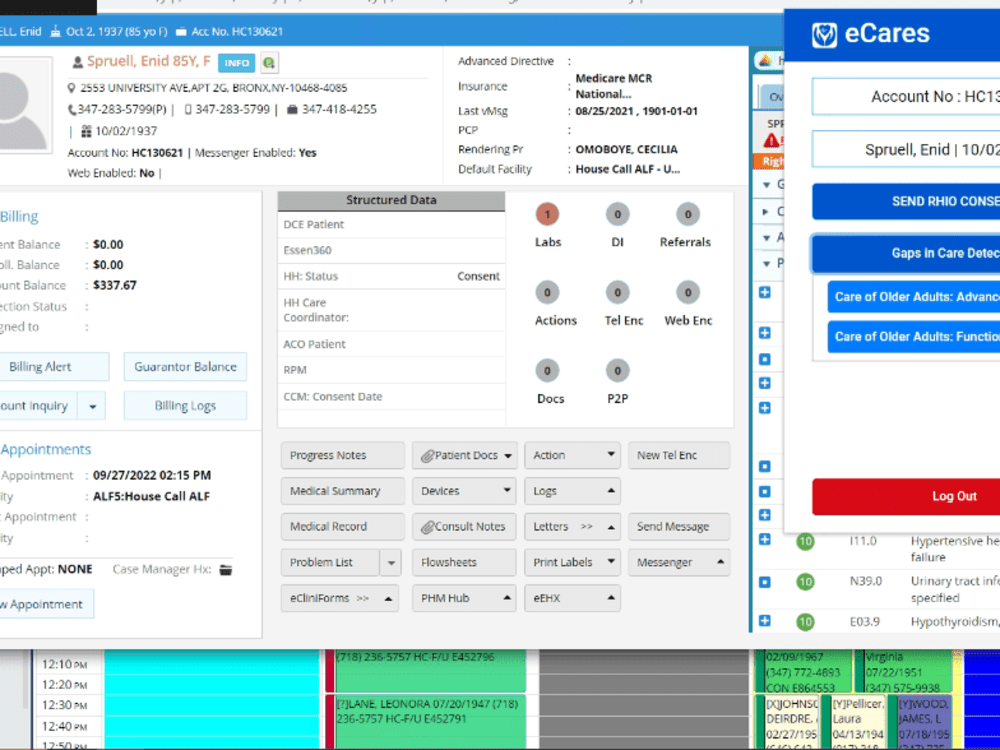Click the DI counter circle

617,214
